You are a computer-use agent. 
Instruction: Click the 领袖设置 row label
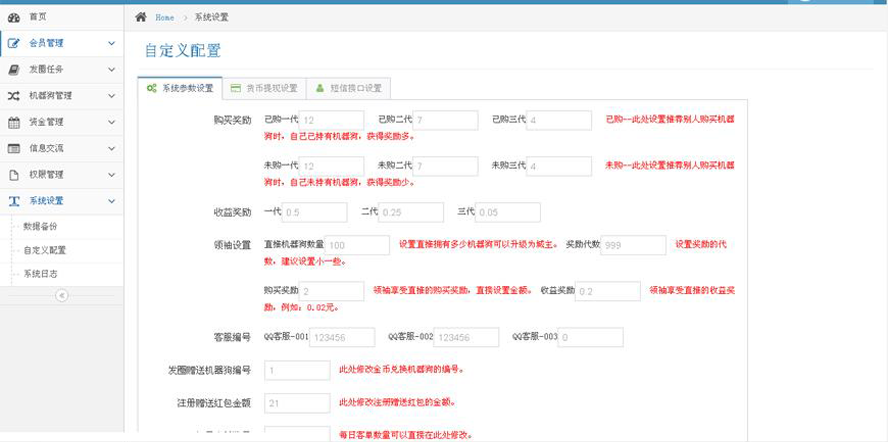click(x=232, y=245)
